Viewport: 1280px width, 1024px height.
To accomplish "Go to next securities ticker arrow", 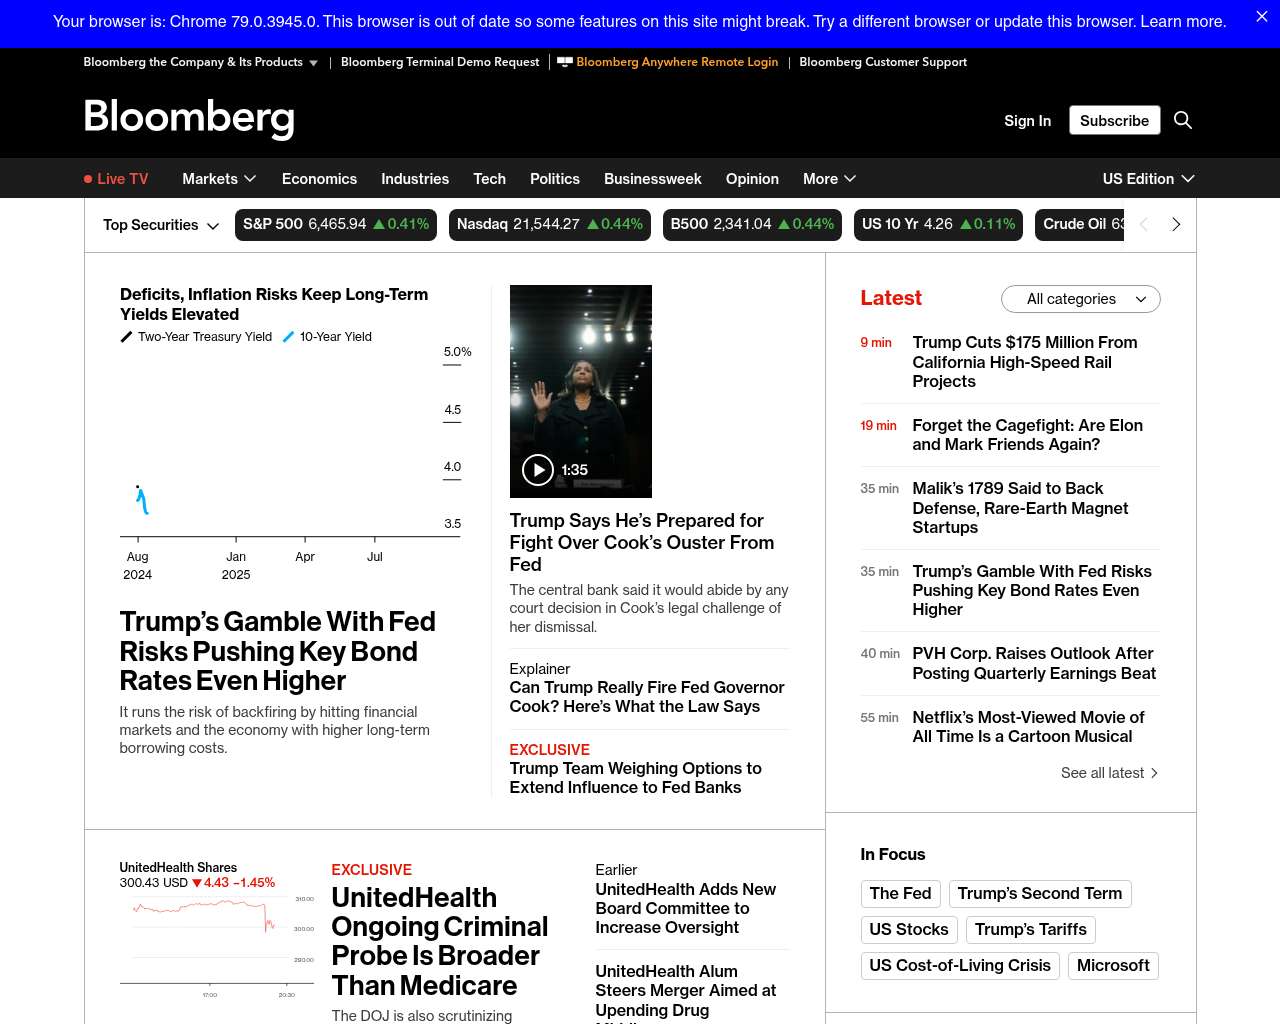I will coord(1176,224).
